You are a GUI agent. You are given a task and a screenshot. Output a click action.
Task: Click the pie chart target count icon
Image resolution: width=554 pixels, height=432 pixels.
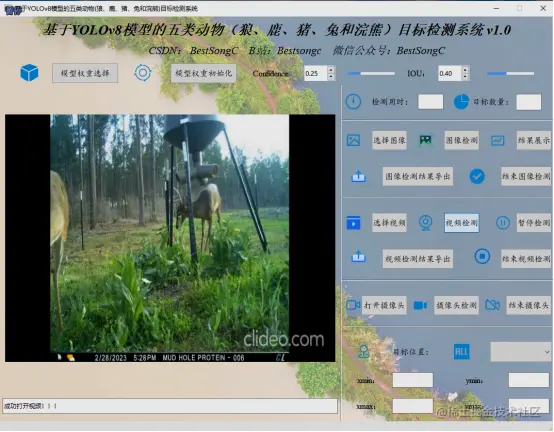(x=461, y=102)
